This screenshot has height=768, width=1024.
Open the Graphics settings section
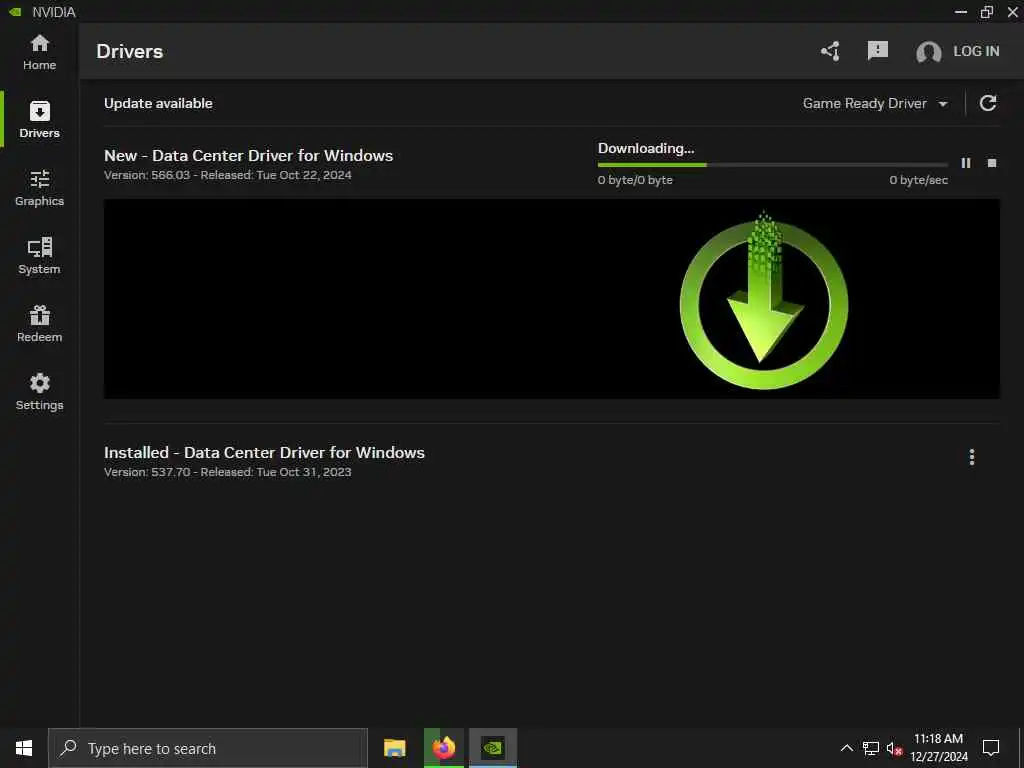click(x=39, y=188)
